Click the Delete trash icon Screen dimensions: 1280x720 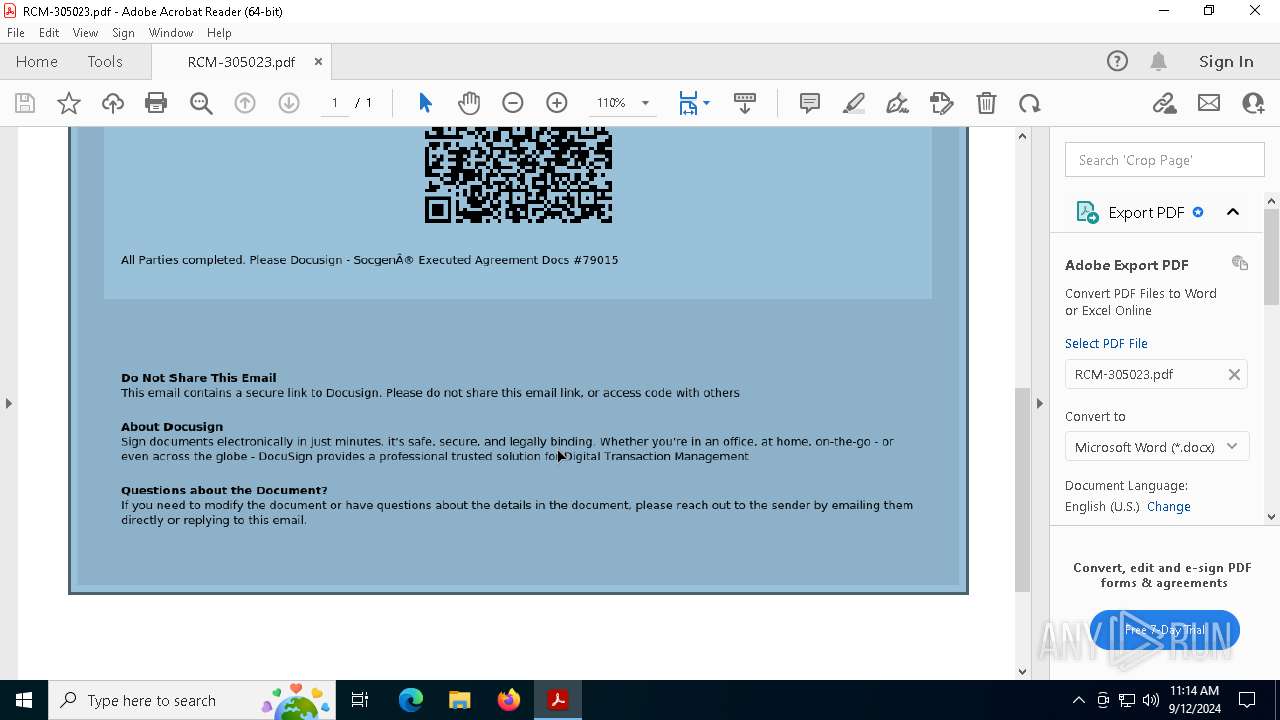[x=986, y=103]
